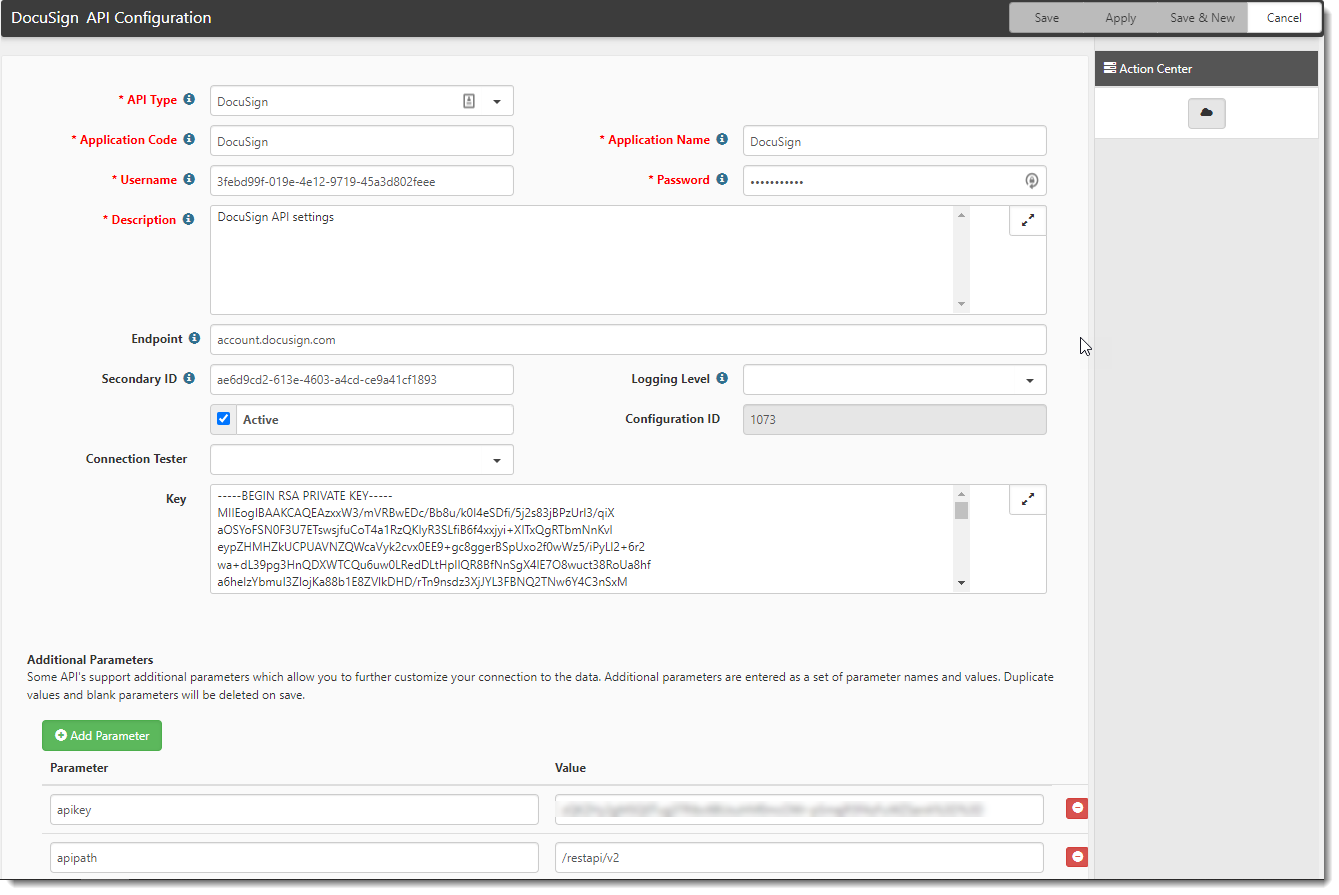Click the Add Parameter button
The height and width of the screenshot is (895, 1339).
coord(102,736)
